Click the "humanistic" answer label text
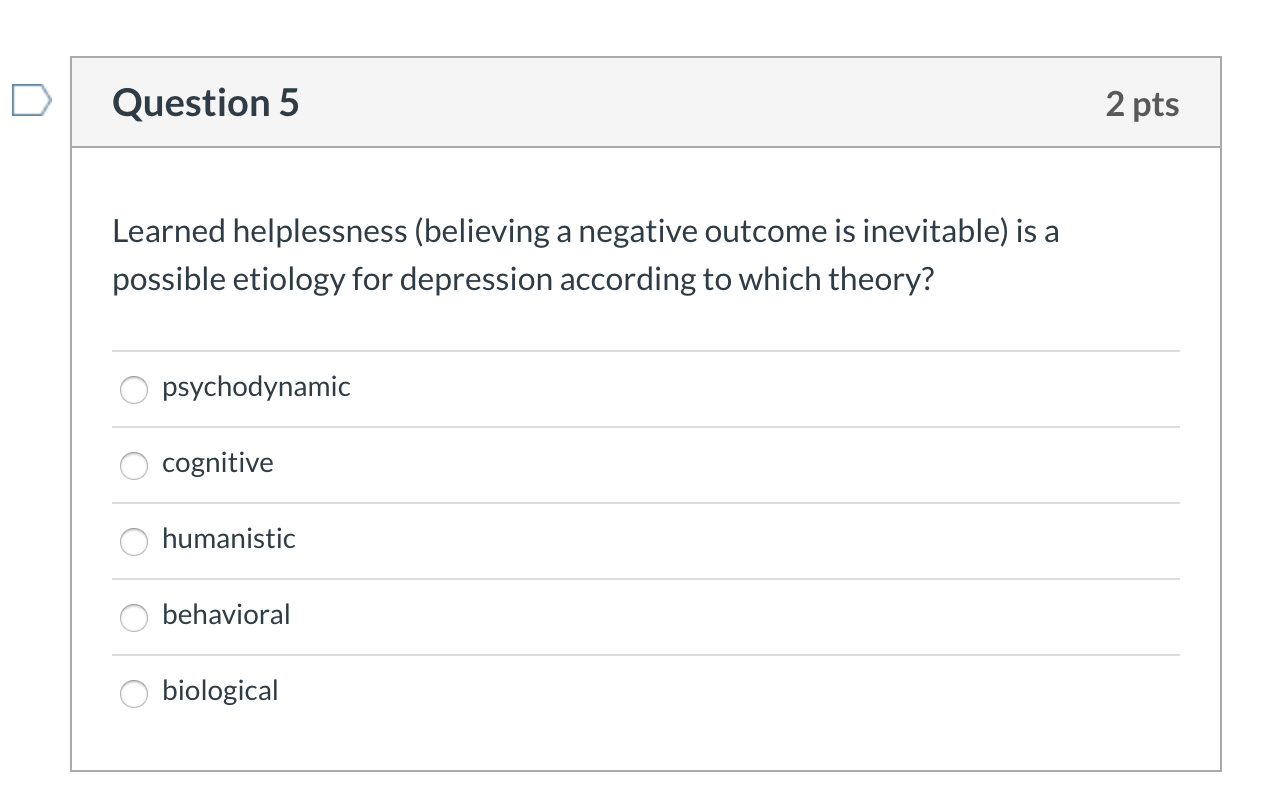 pyautogui.click(x=229, y=539)
